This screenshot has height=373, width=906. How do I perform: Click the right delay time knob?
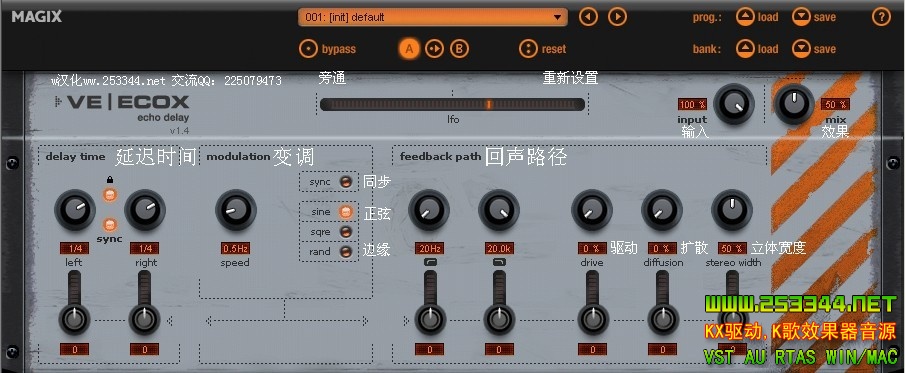click(x=145, y=210)
